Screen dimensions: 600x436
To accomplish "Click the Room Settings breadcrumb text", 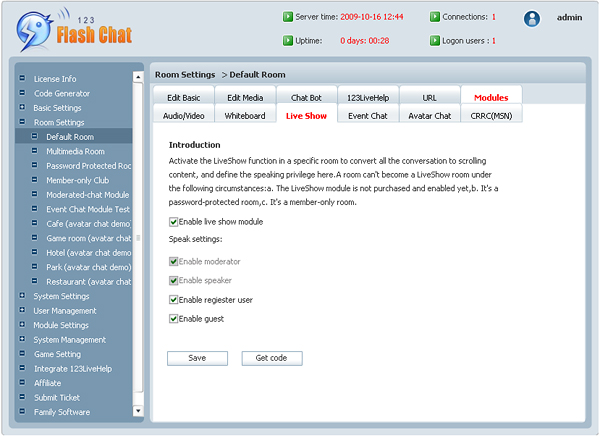I will 185,75.
